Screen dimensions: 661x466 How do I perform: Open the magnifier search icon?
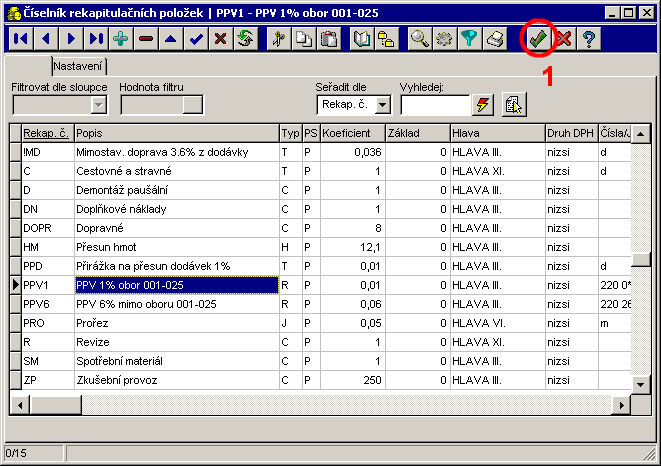tap(420, 39)
